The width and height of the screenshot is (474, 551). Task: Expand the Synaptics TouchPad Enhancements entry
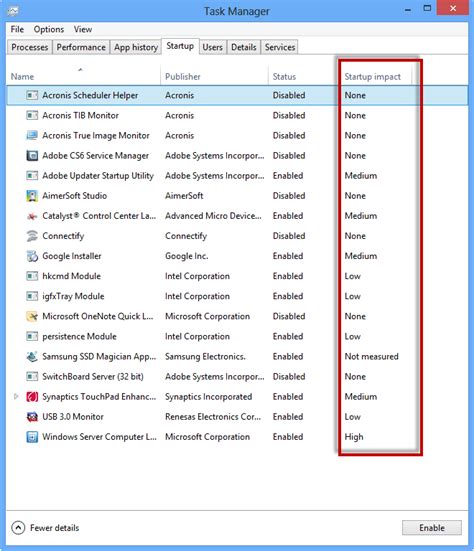pos(16,396)
